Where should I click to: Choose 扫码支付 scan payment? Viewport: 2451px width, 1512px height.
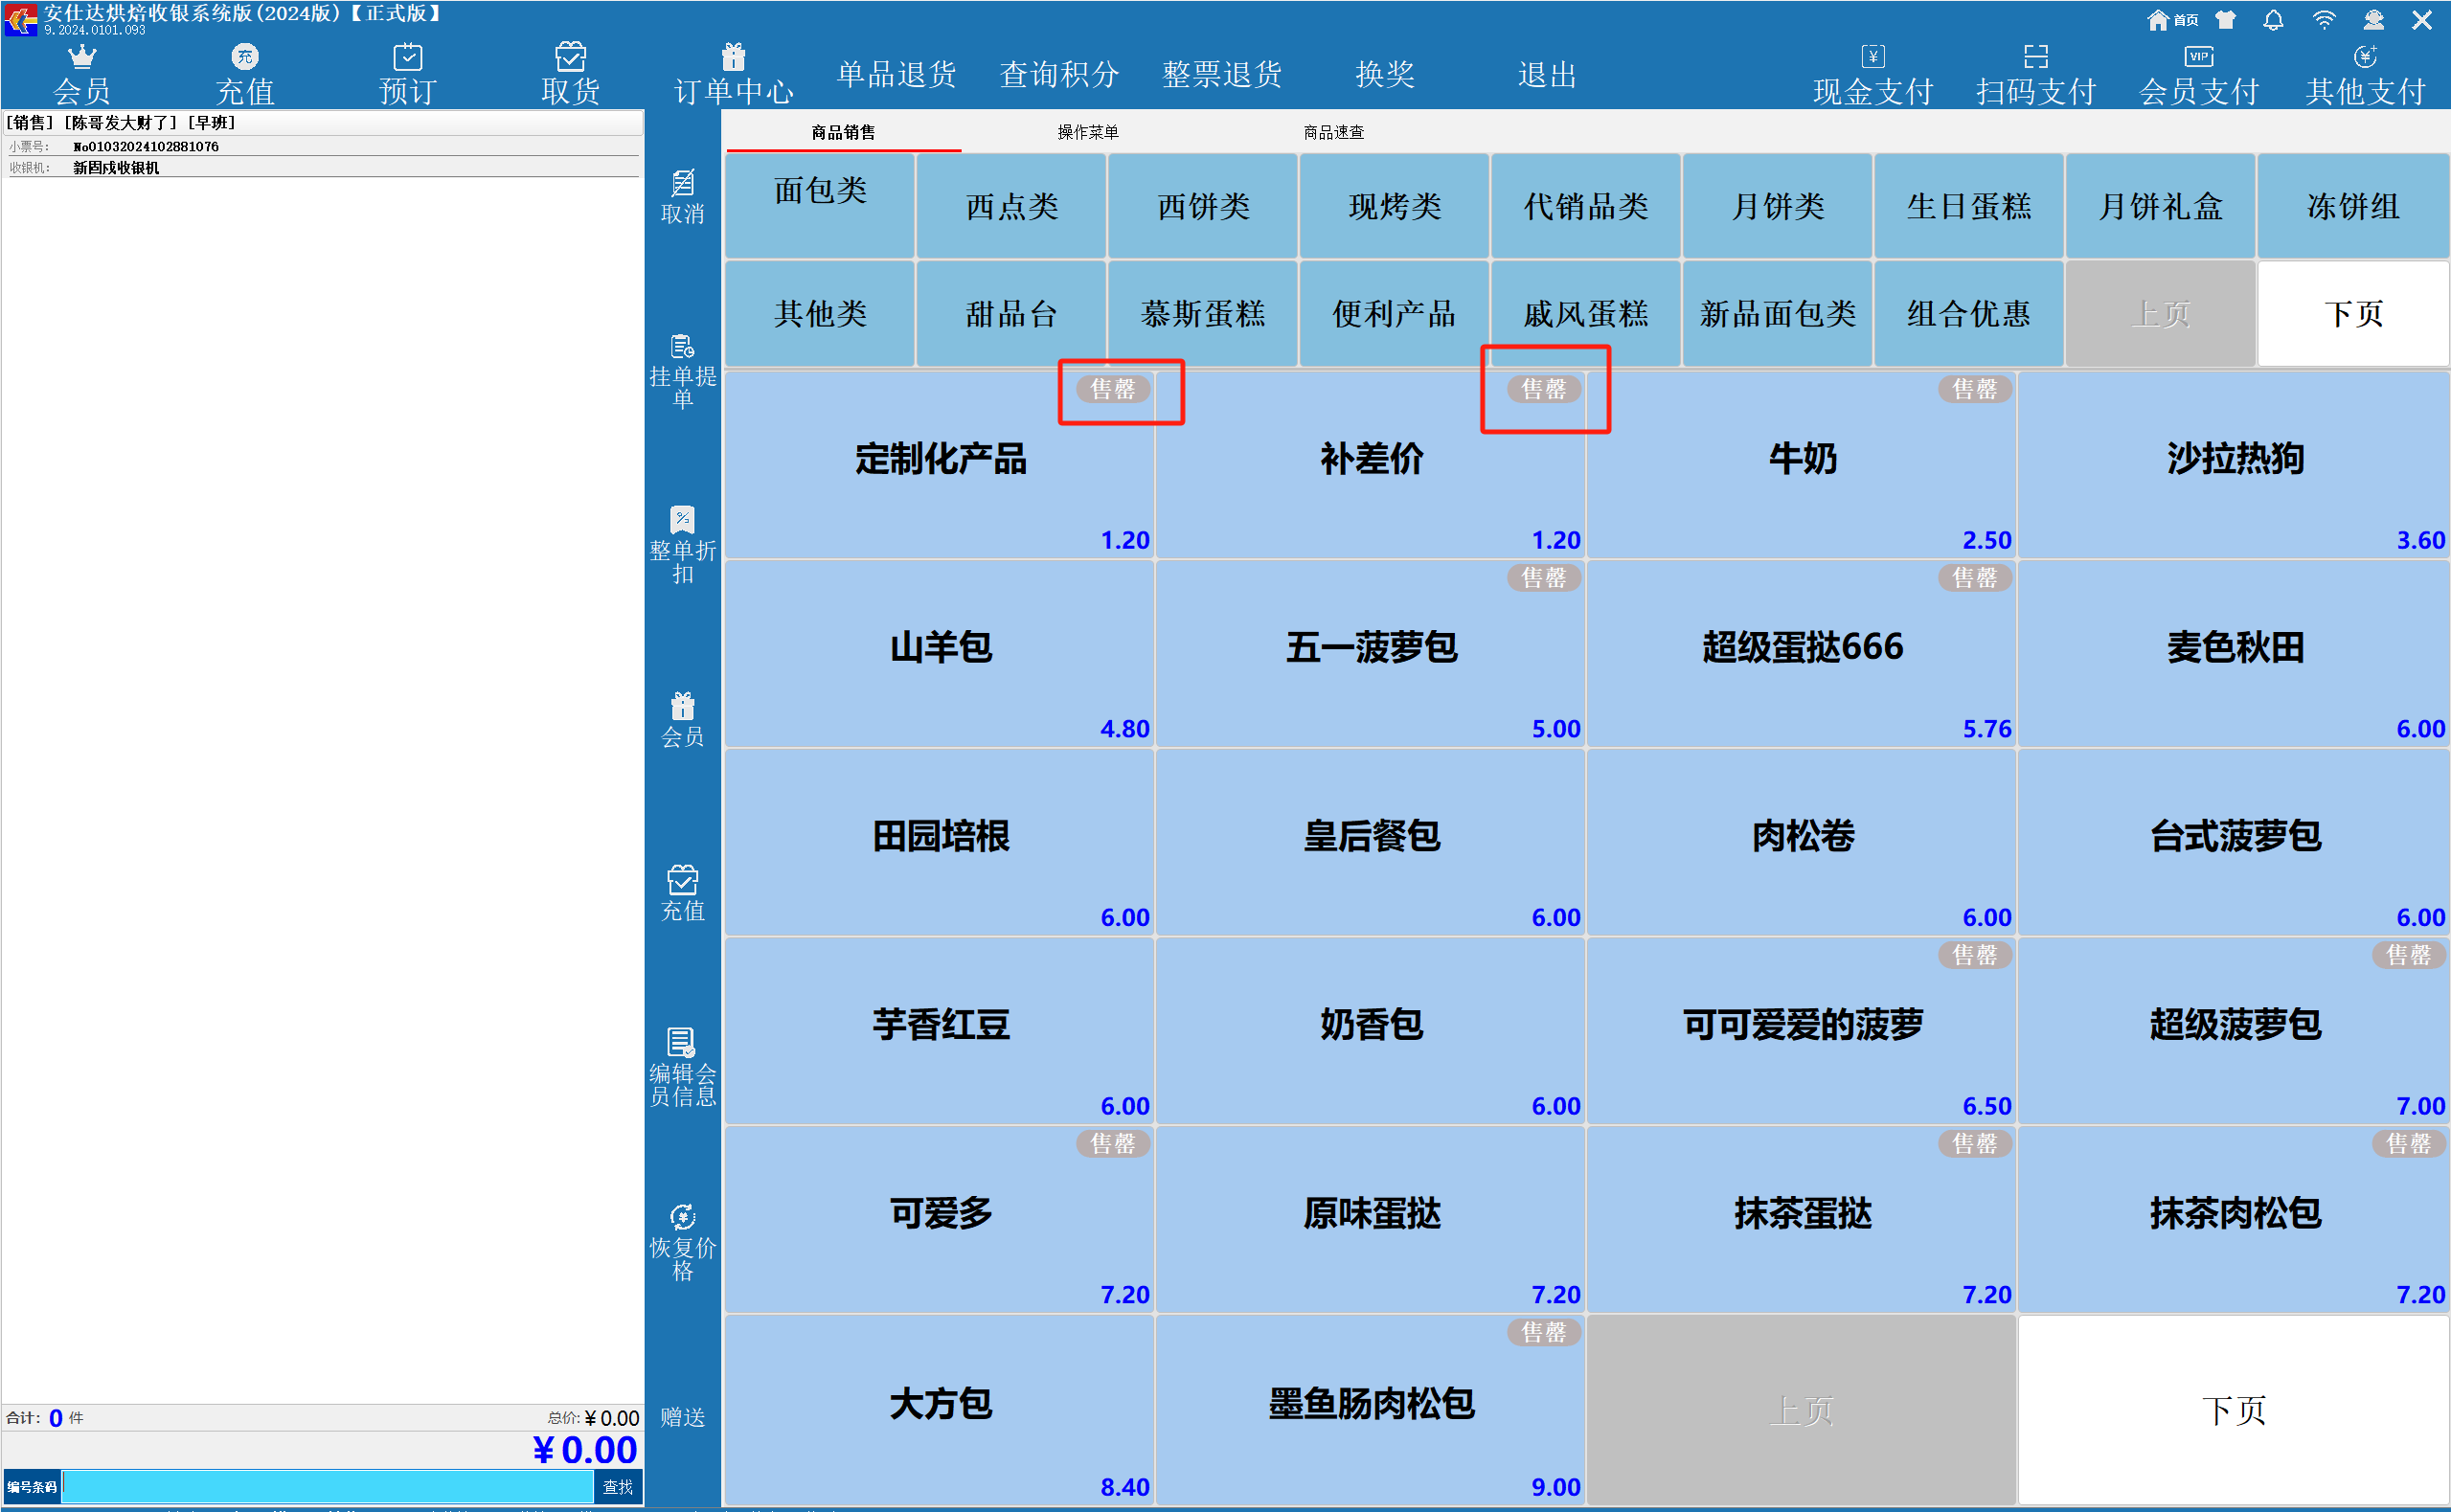(2035, 73)
